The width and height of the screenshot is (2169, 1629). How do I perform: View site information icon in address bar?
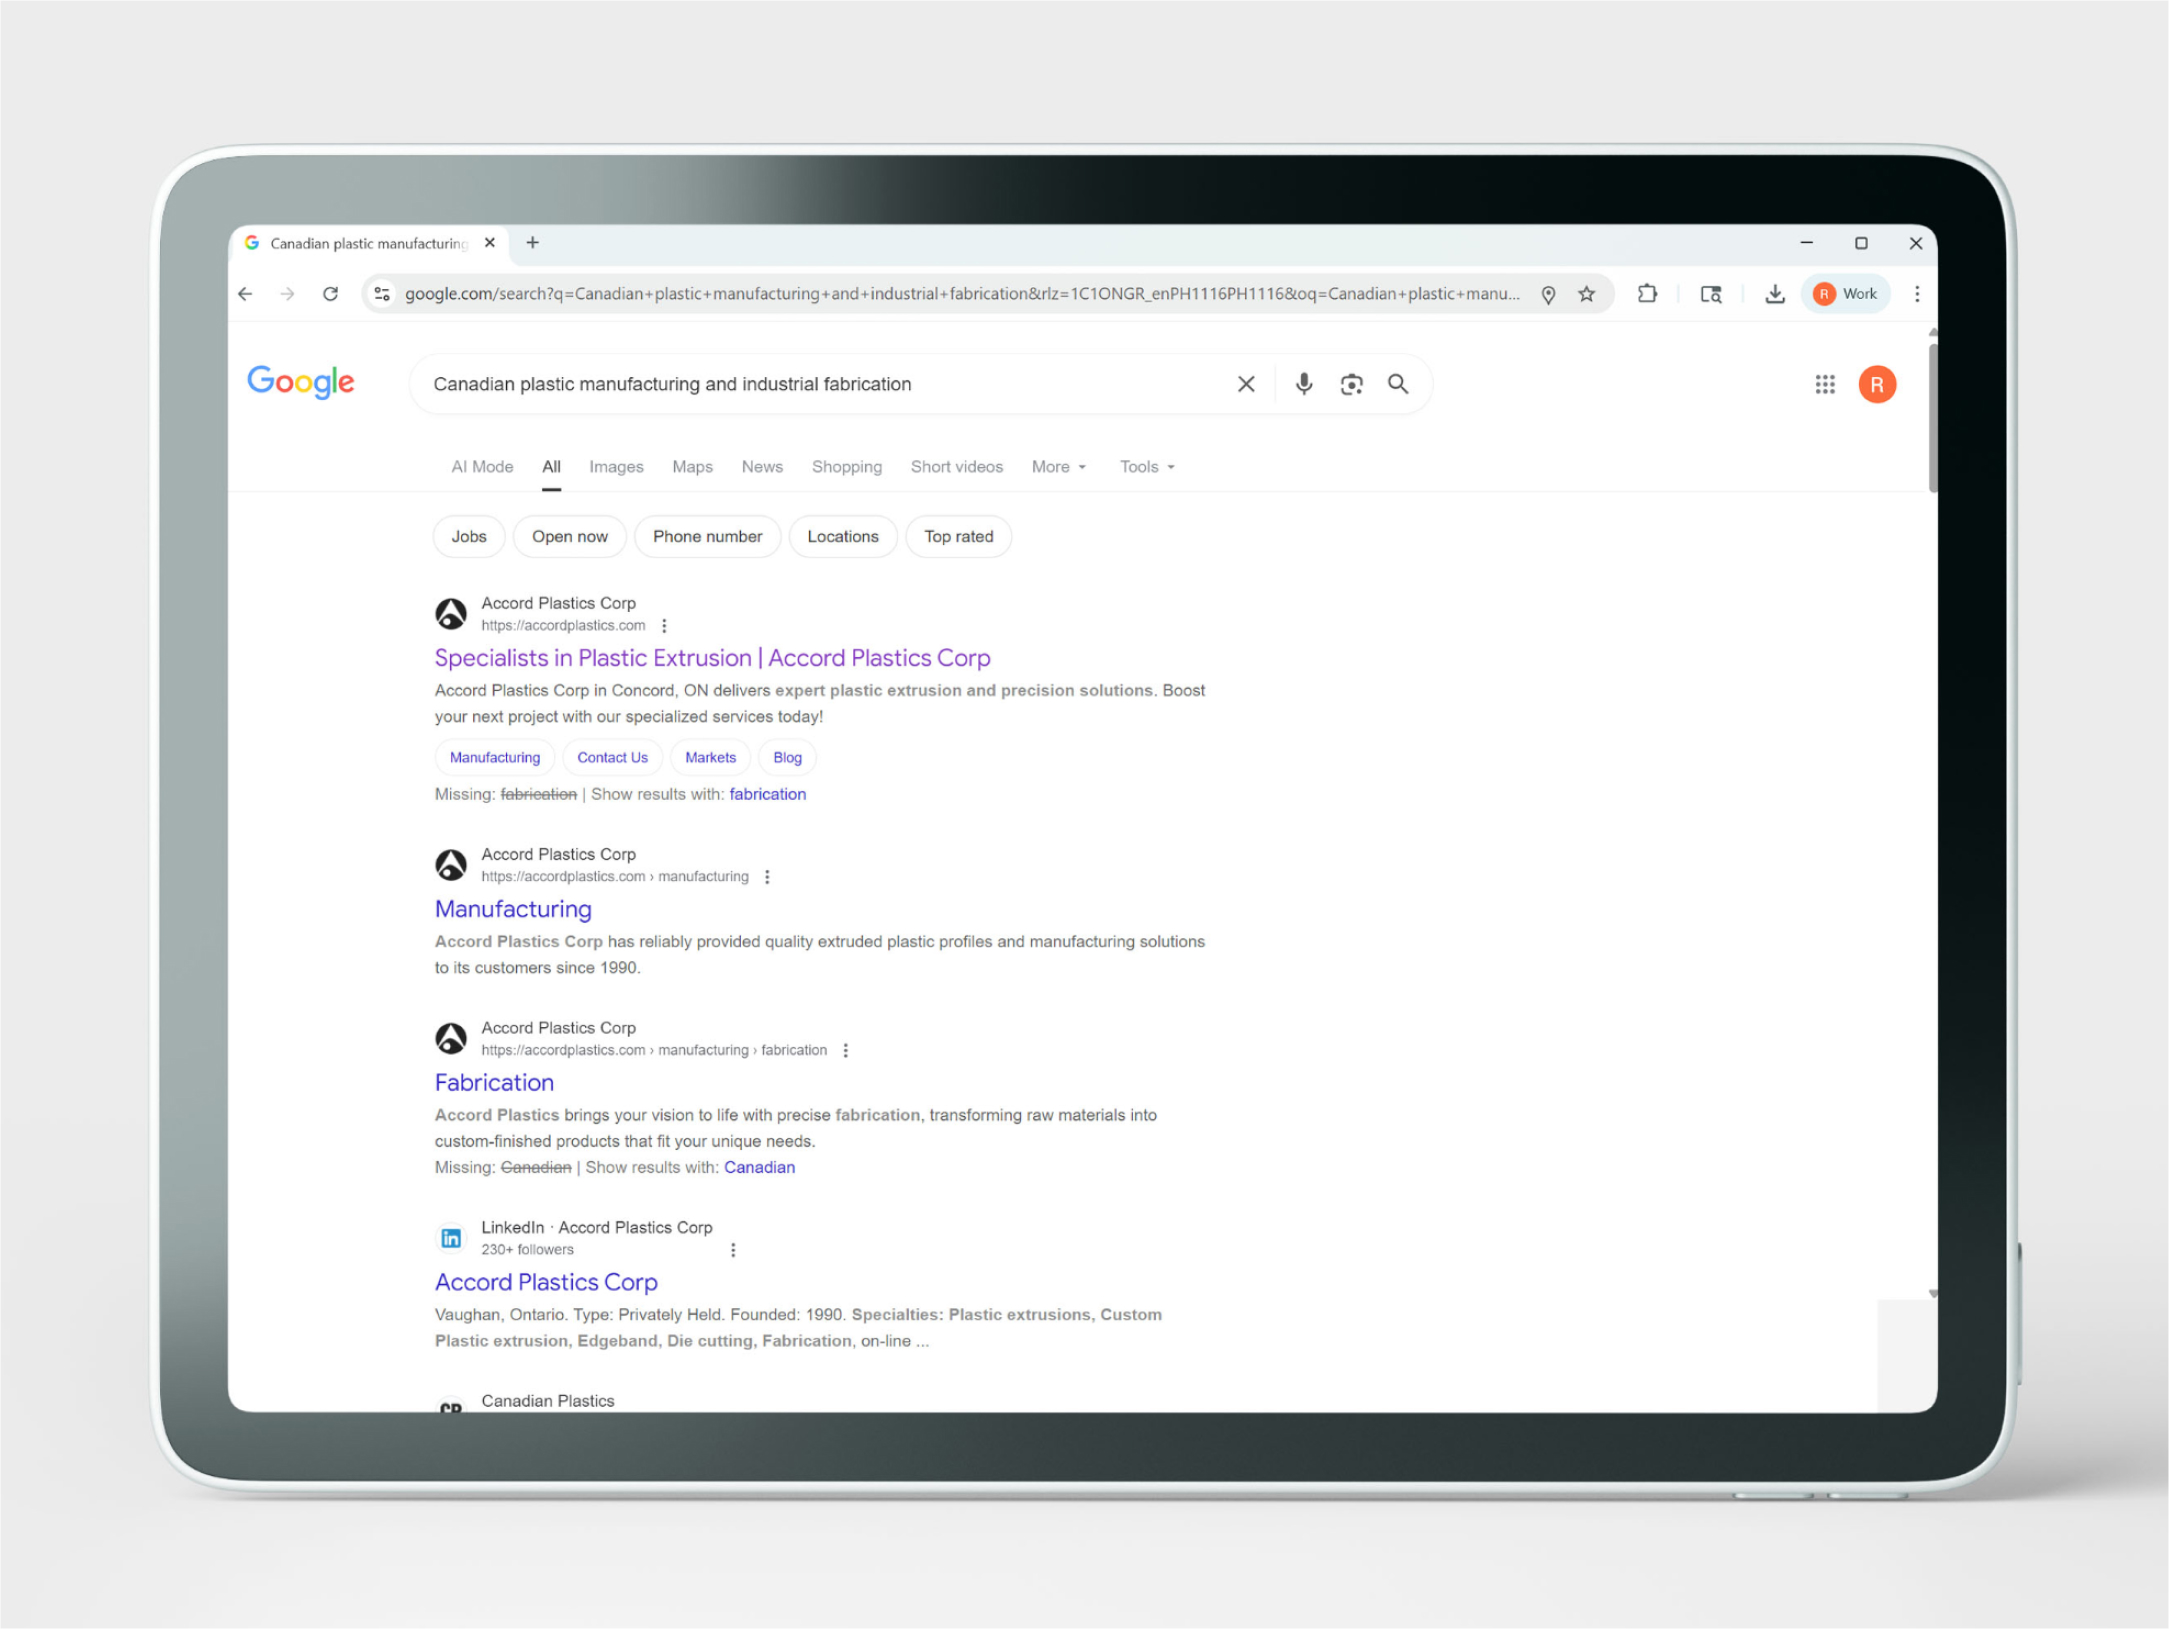(x=382, y=294)
